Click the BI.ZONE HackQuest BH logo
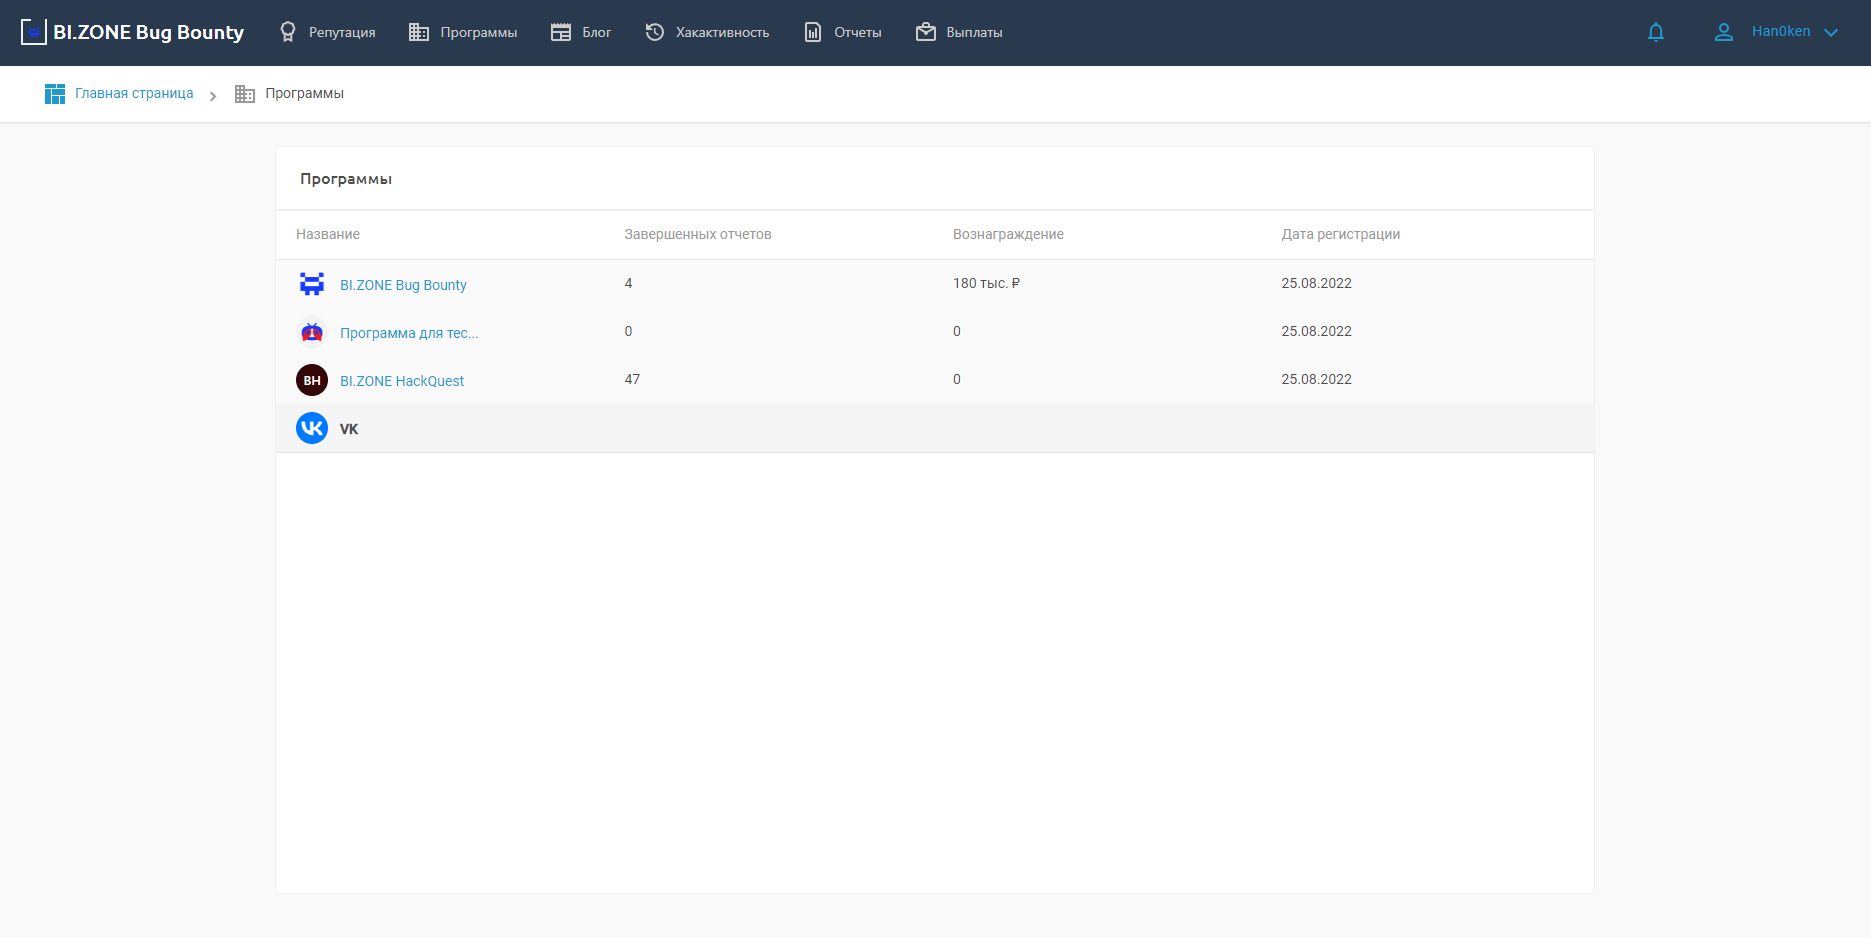 pyautogui.click(x=312, y=380)
